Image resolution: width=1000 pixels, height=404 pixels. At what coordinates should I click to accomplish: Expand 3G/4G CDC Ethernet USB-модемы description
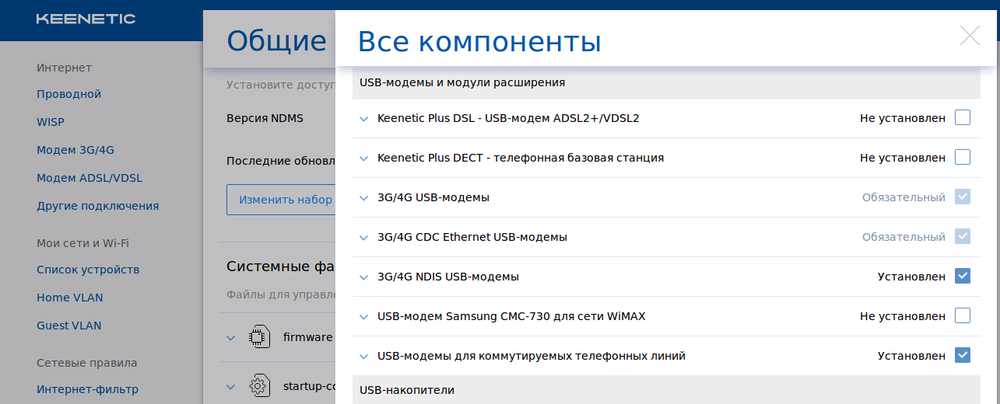click(x=364, y=238)
